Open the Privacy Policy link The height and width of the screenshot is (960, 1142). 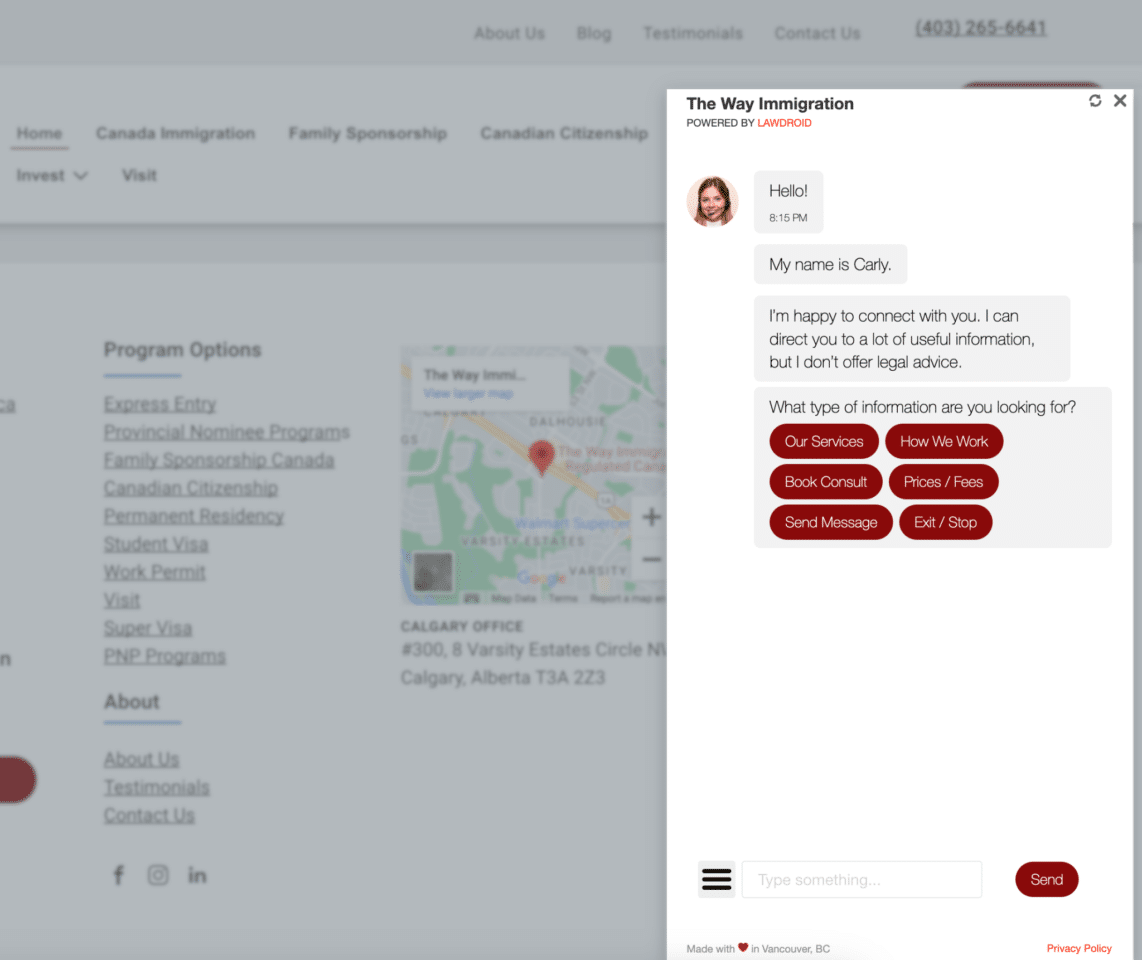pyautogui.click(x=1079, y=948)
